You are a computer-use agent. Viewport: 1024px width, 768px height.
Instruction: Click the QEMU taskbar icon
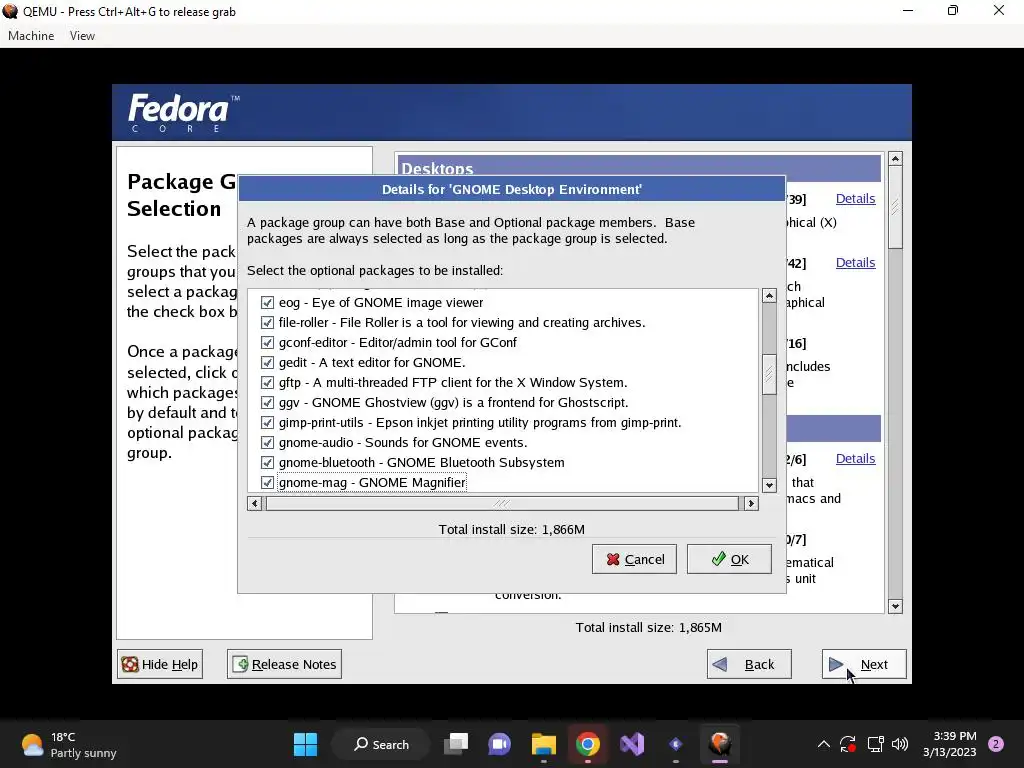coord(720,744)
